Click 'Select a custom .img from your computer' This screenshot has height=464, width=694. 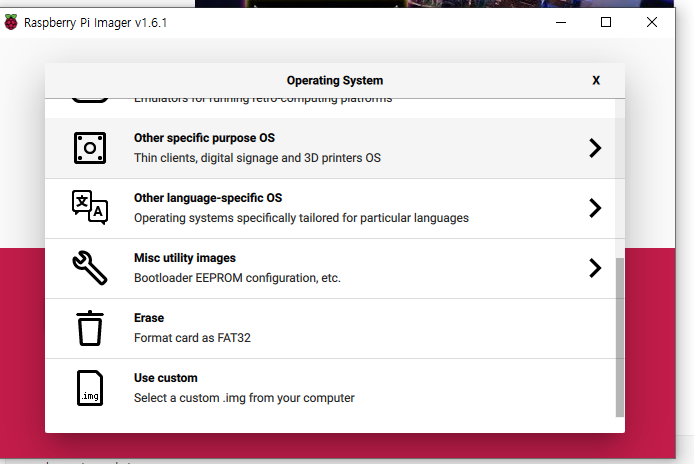(244, 398)
